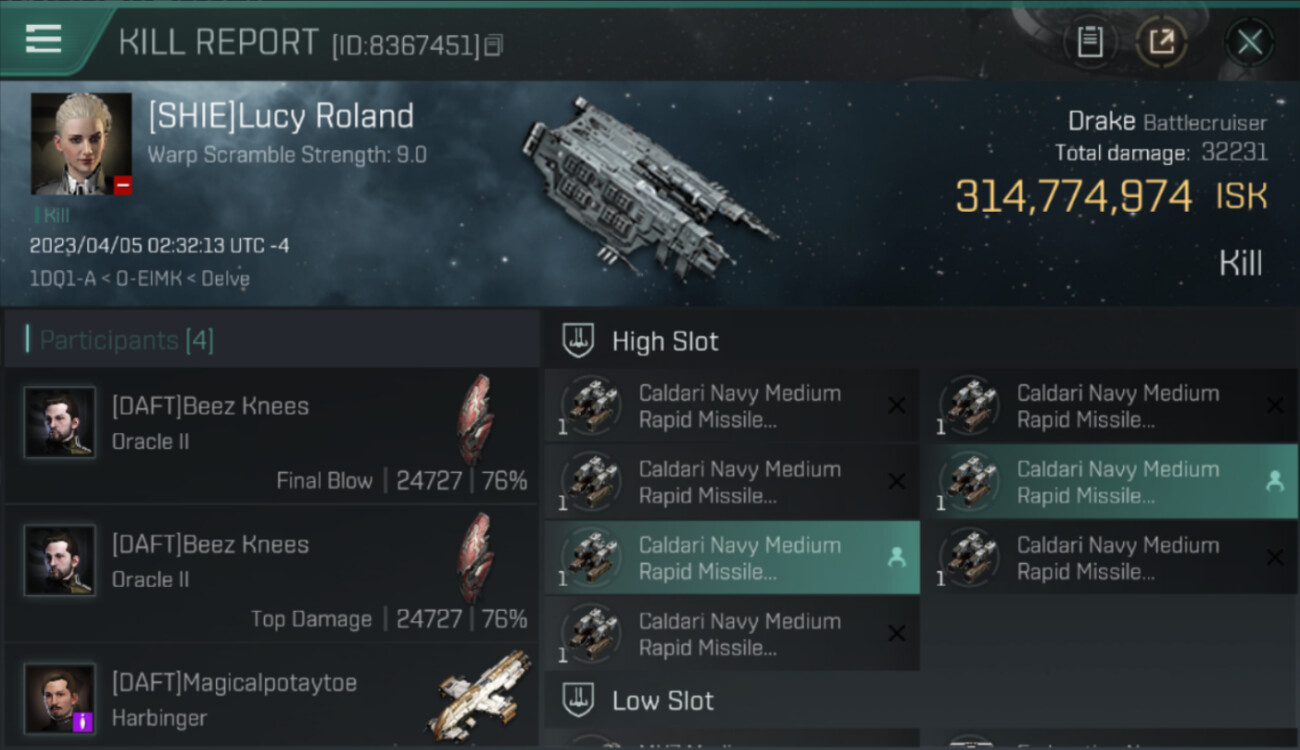Click the Low Slot section header
The height and width of the screenshot is (750, 1300).
[x=663, y=700]
